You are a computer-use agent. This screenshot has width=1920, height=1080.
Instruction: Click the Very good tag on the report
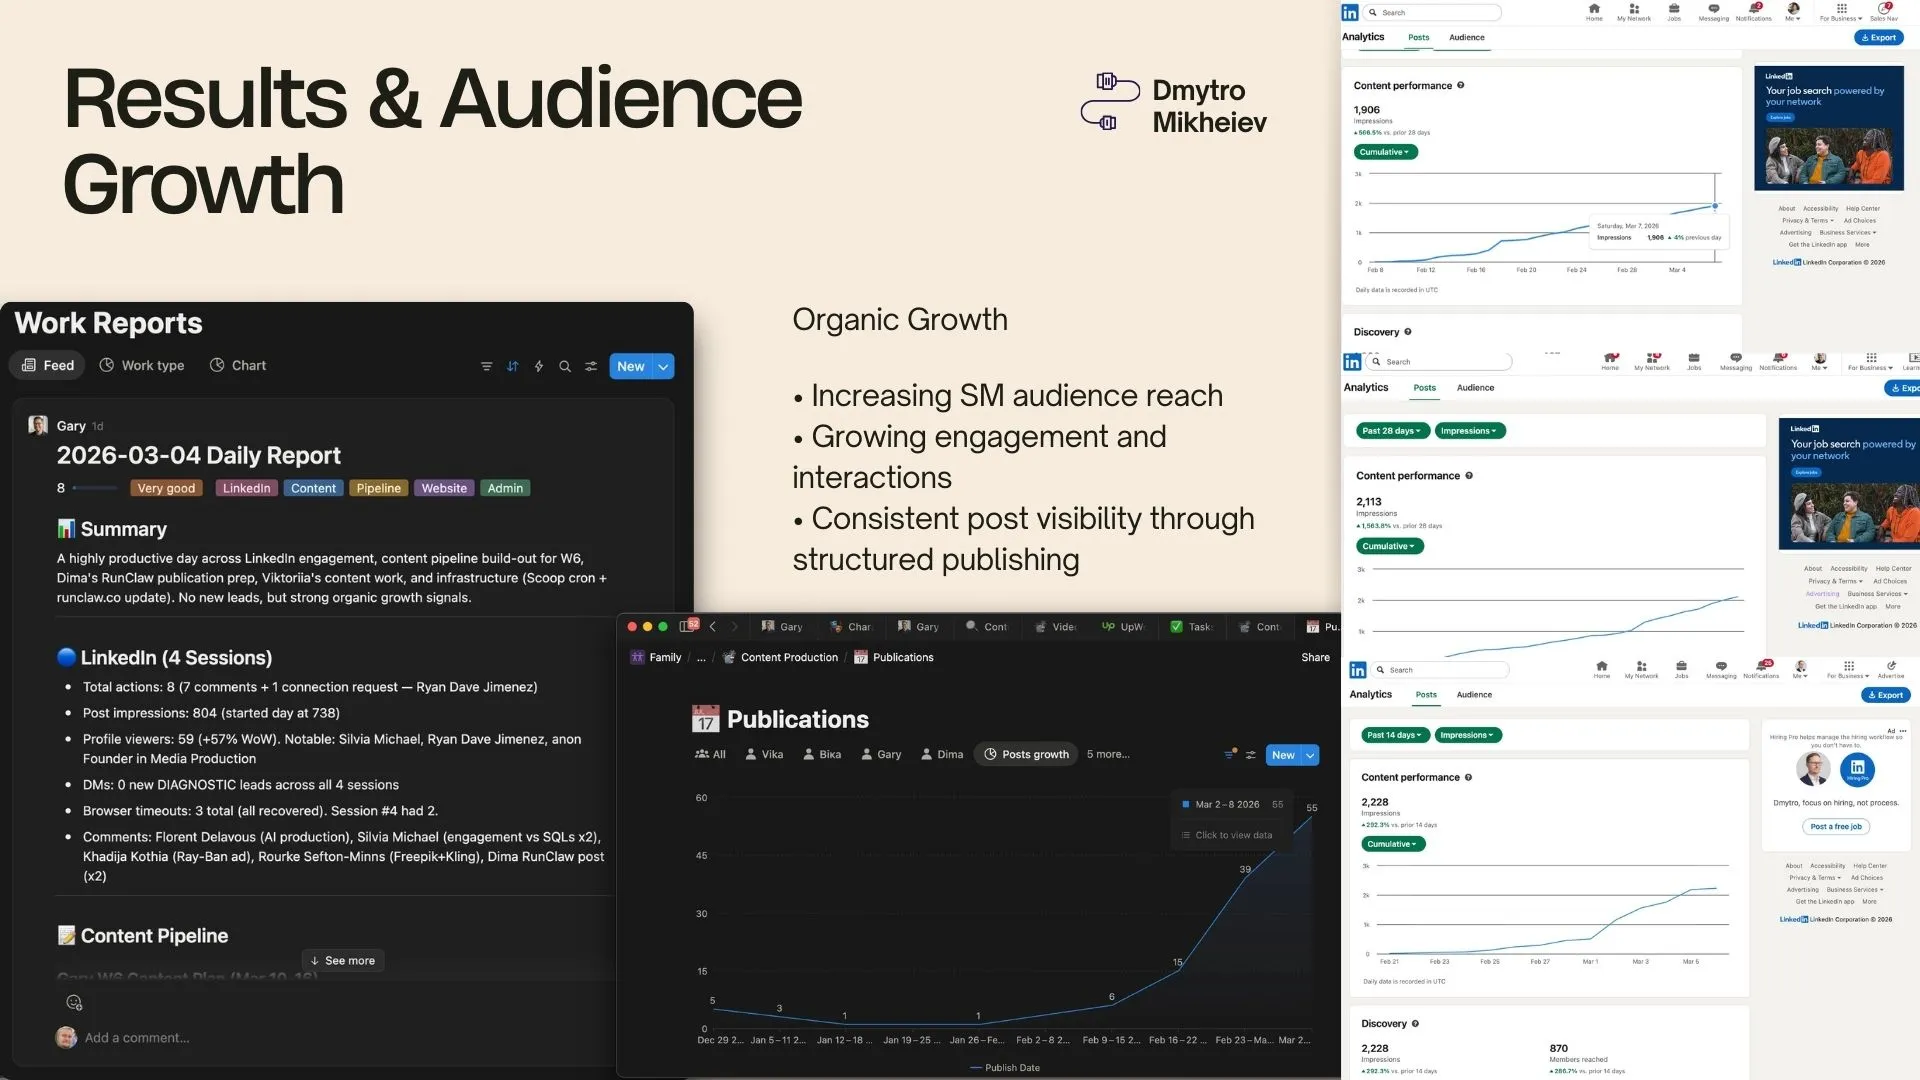tap(166, 488)
